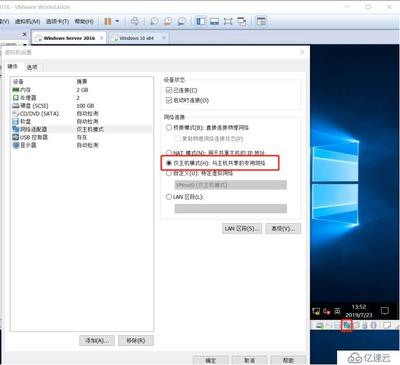Click the Send Ctrl+Alt+Del toolbar icon

[x=135, y=21]
